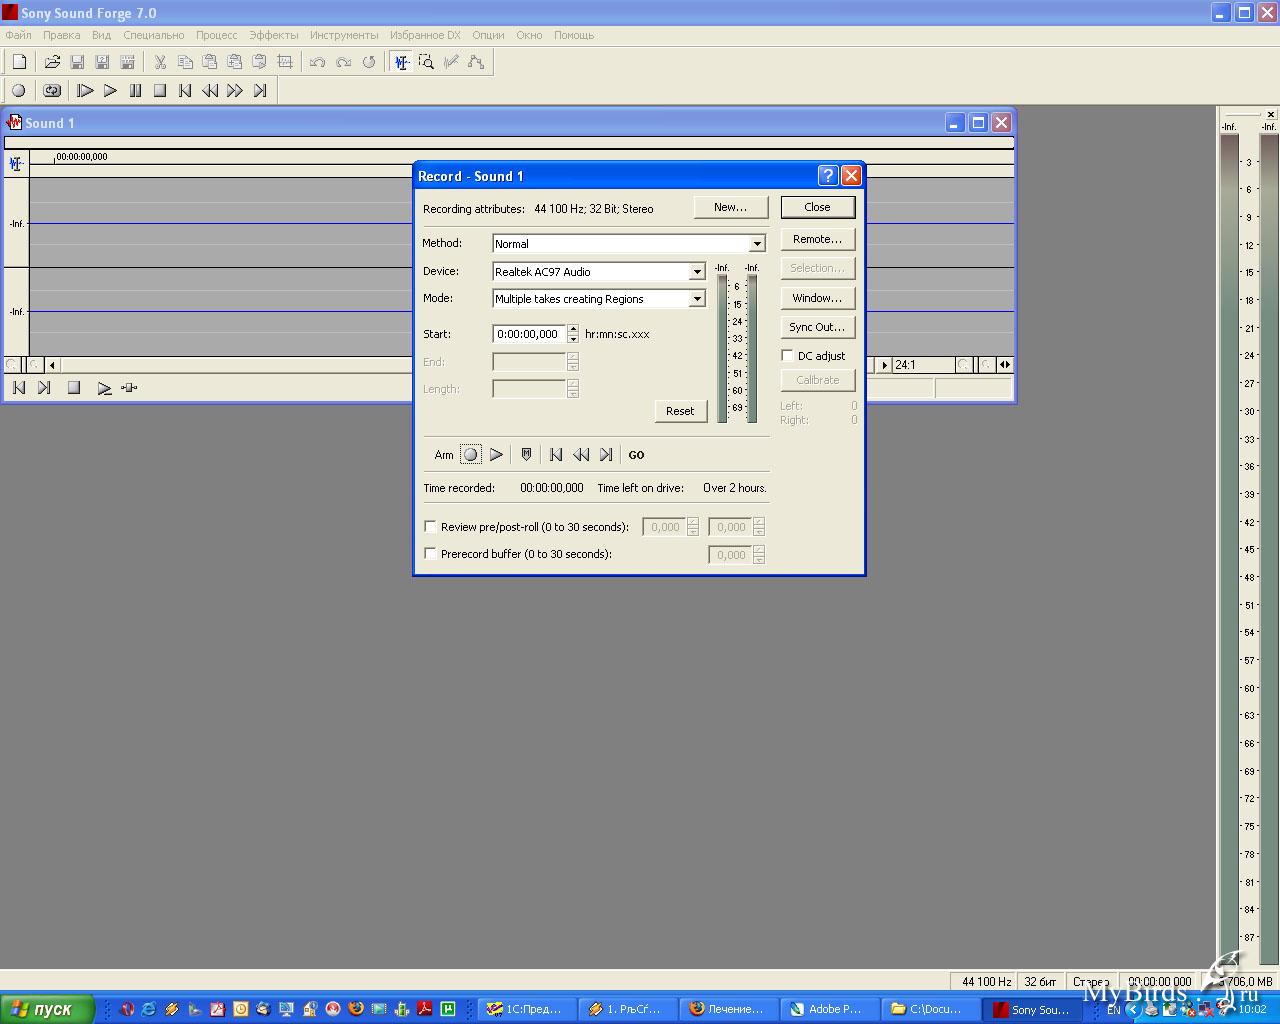Viewport: 1280px width, 1024px height.
Task: Create a new file with the New toolbar icon
Action: tap(19, 62)
